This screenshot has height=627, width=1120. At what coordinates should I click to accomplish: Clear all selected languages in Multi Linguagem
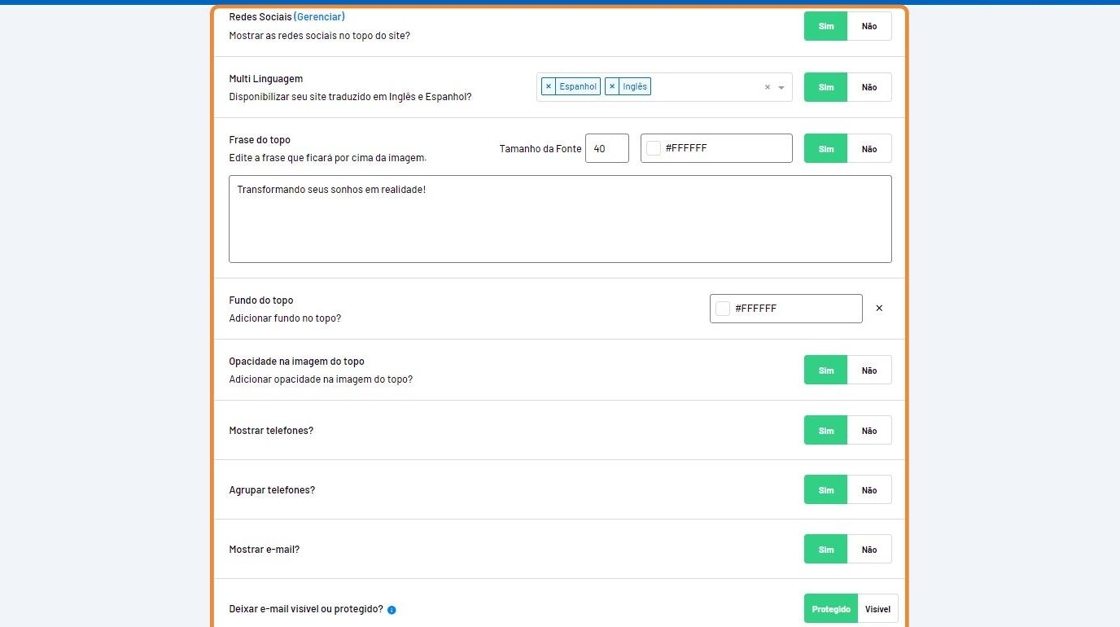tap(767, 88)
